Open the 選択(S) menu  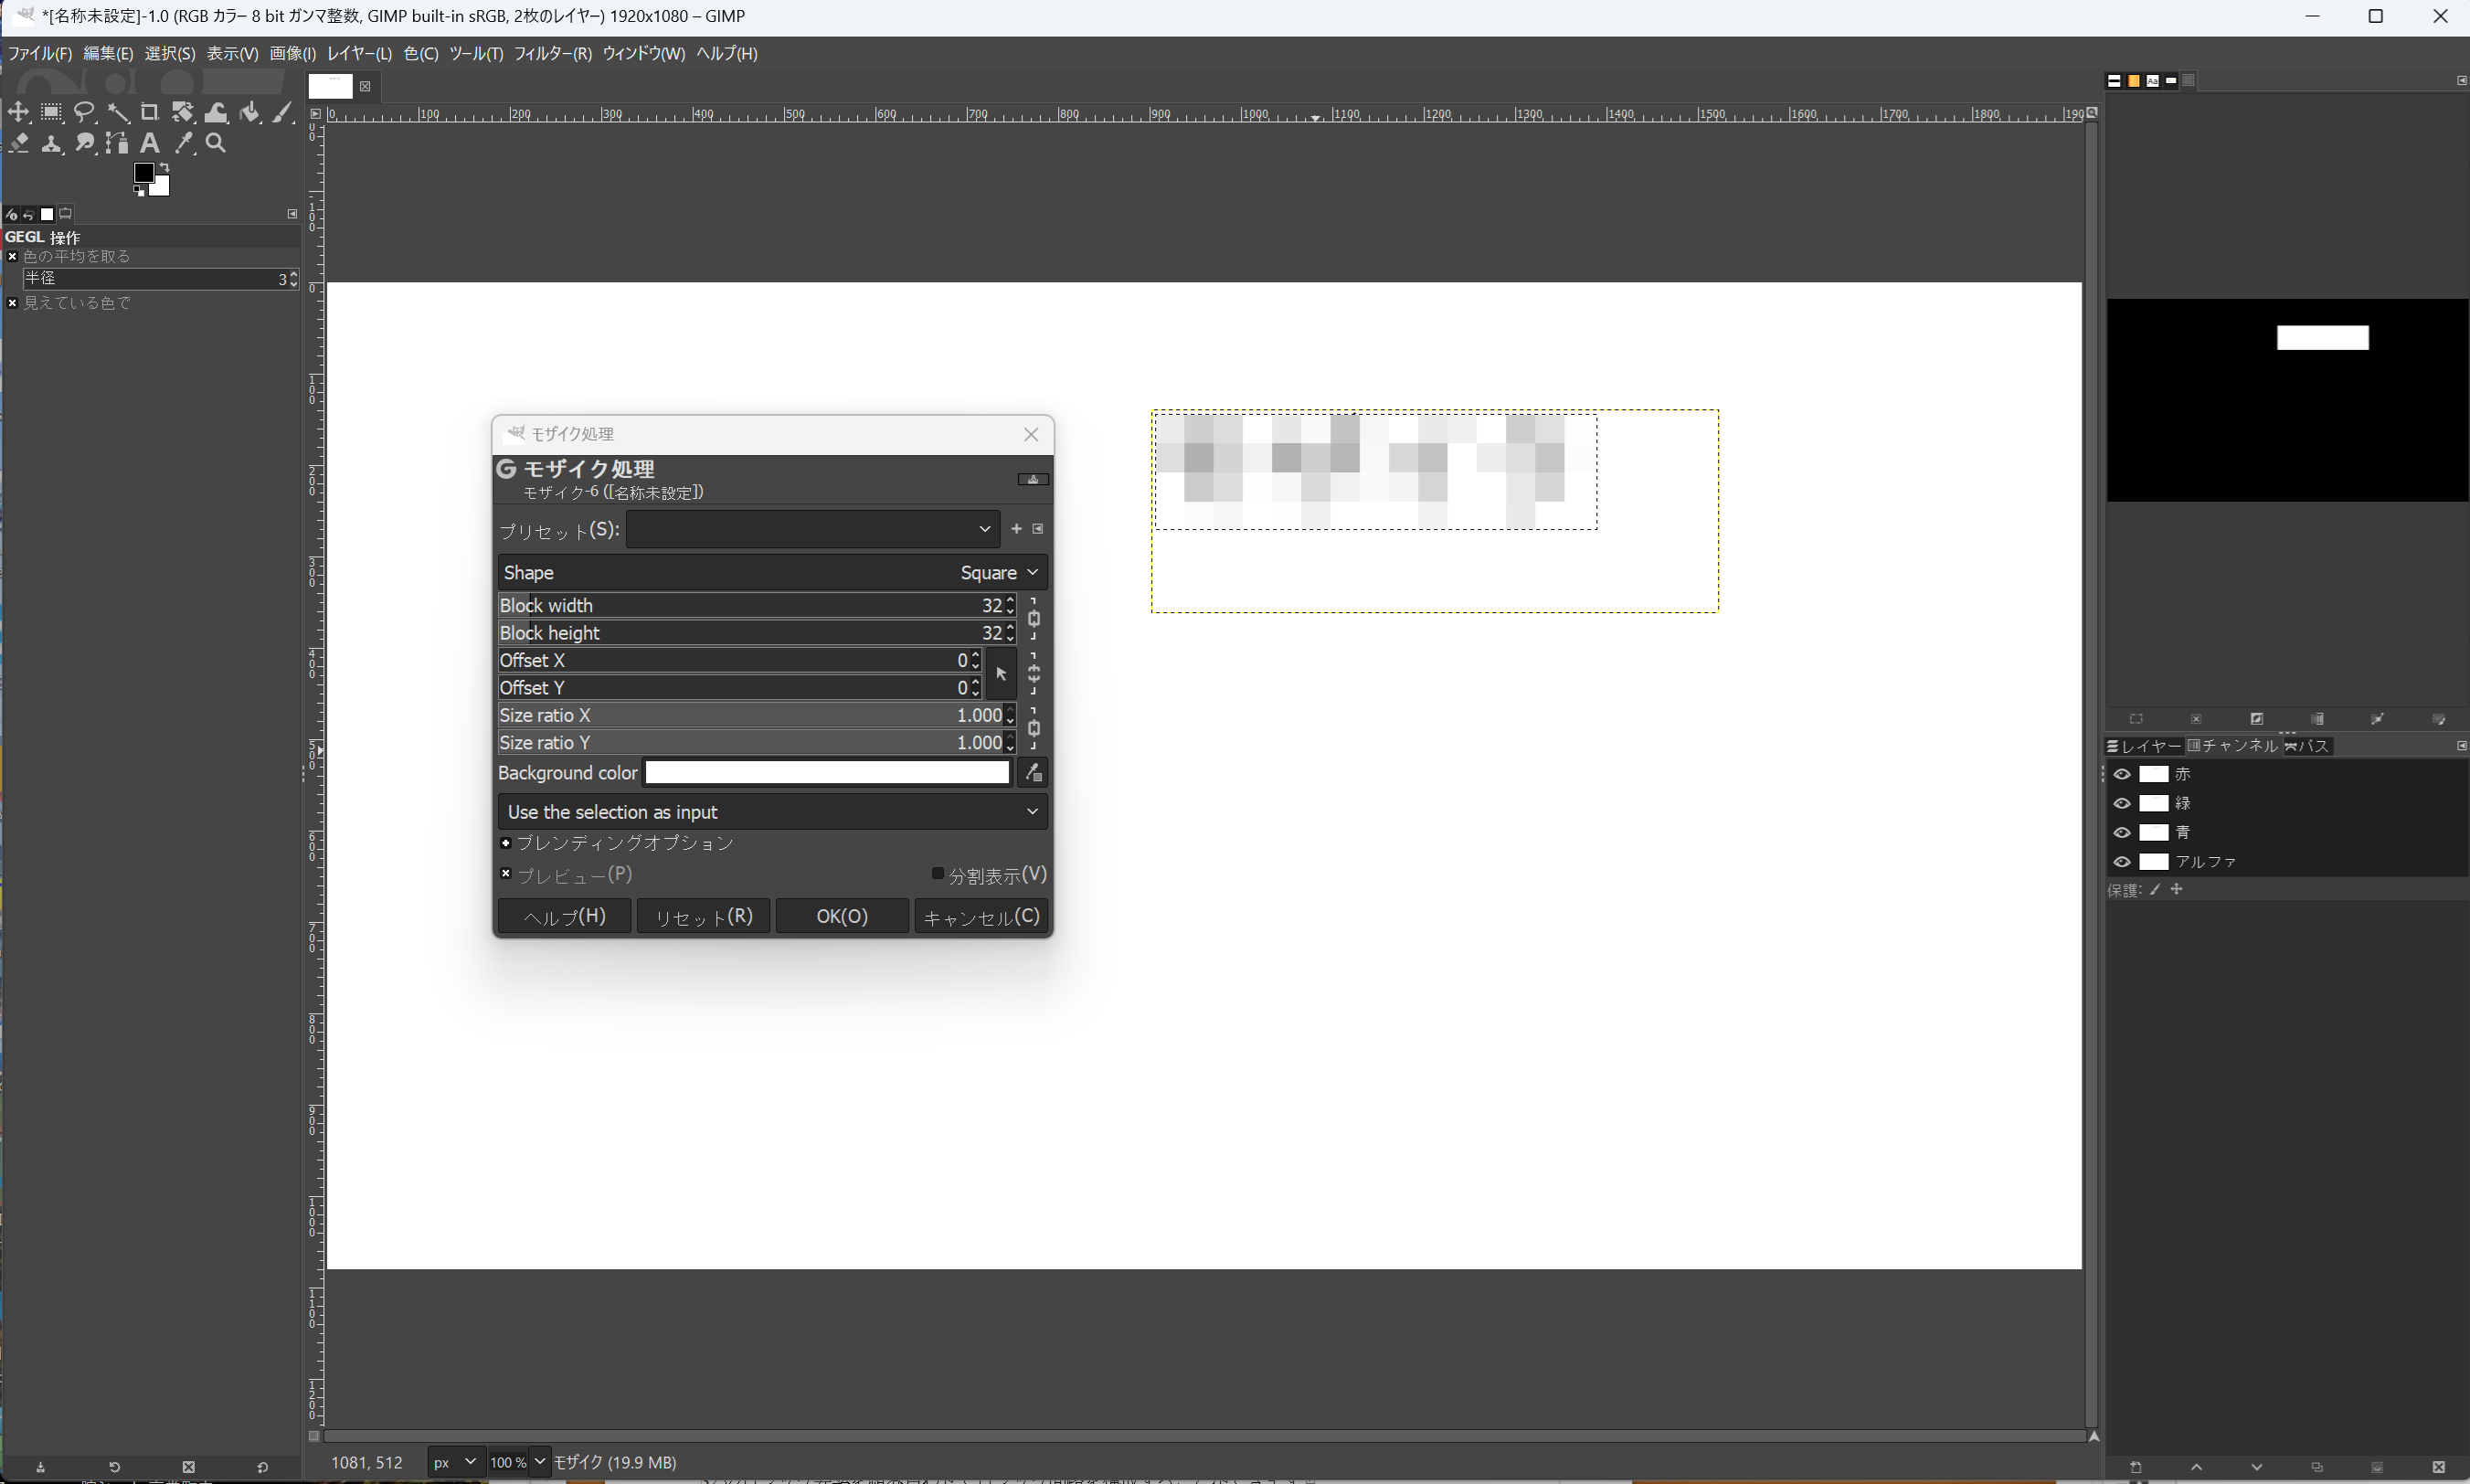170,54
